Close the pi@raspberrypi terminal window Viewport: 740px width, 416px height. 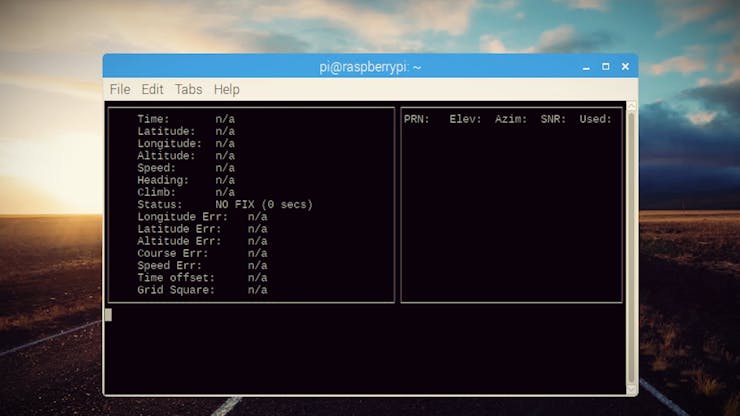click(x=625, y=67)
